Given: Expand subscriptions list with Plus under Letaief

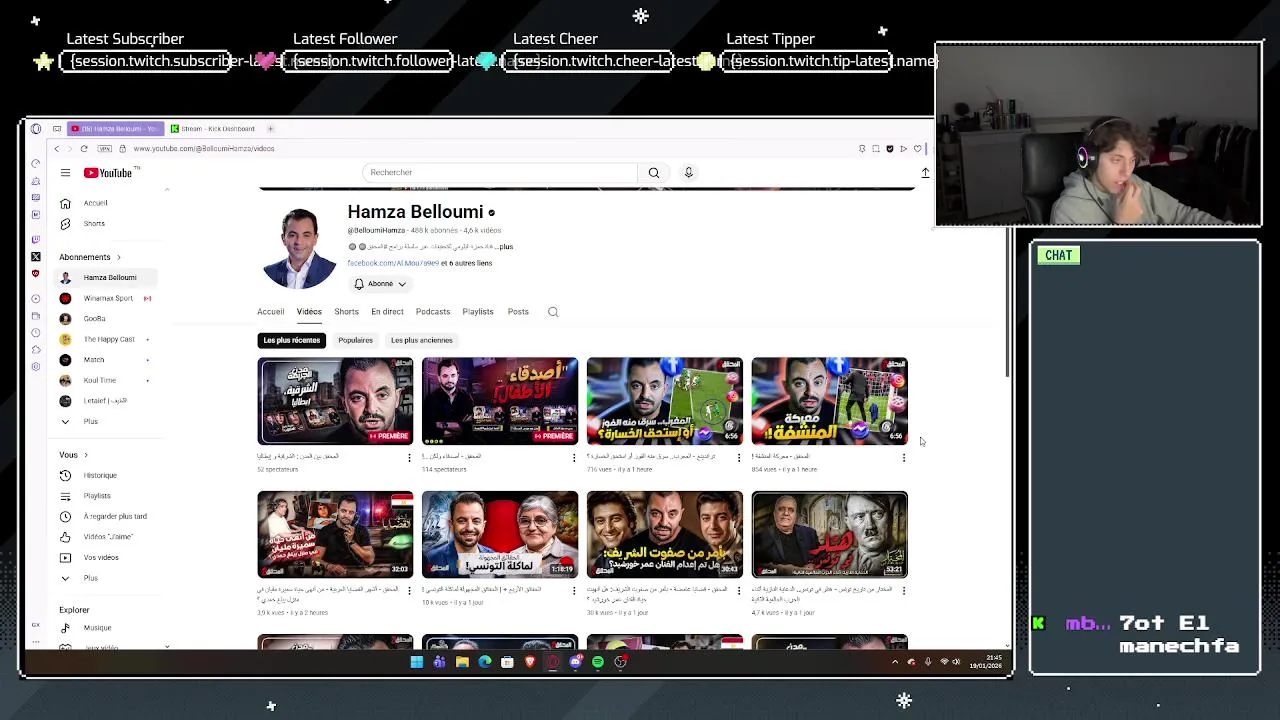Looking at the screenshot, I should tap(91, 421).
